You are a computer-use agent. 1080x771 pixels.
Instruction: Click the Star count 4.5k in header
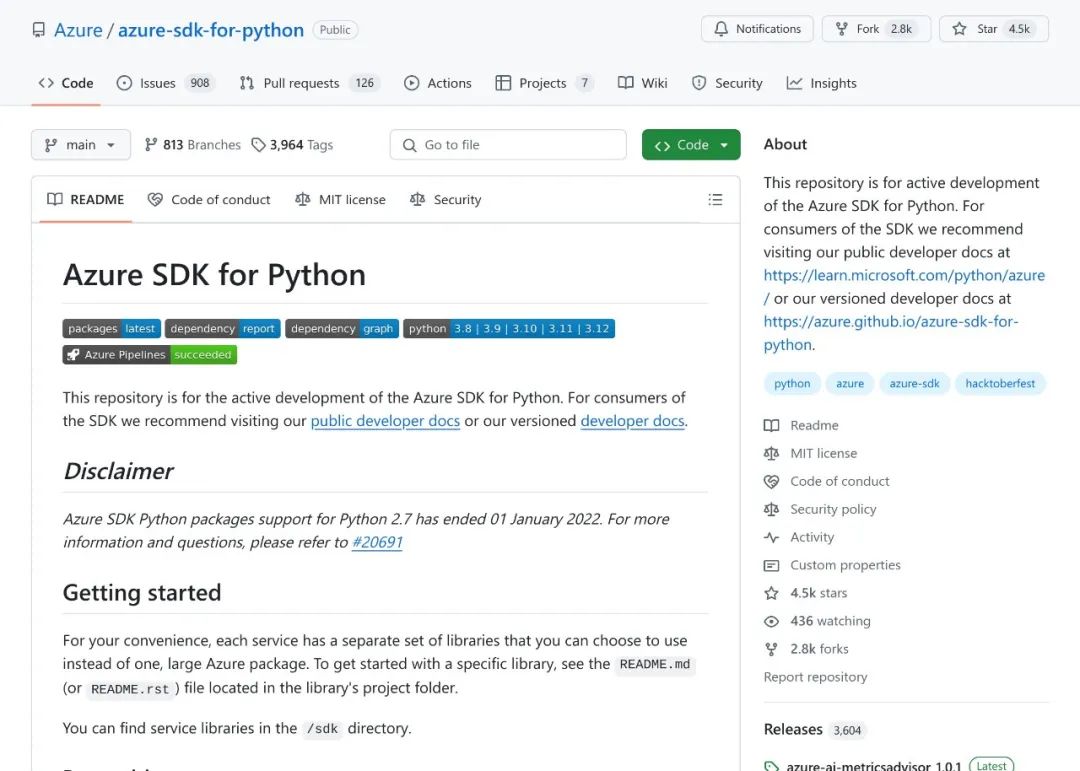tap(1019, 29)
